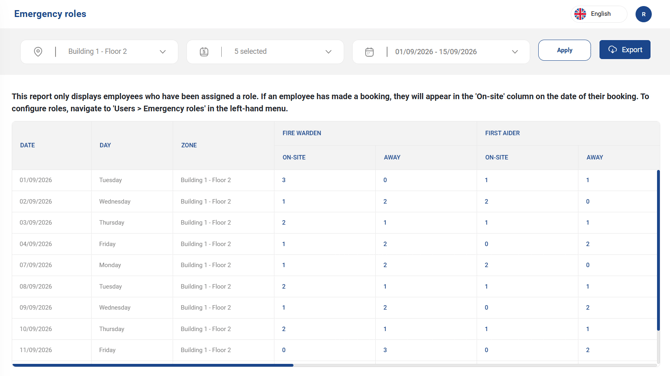This screenshot has height=376, width=670.
Task: Click the vertical table scrollbar
Action: pos(658,250)
